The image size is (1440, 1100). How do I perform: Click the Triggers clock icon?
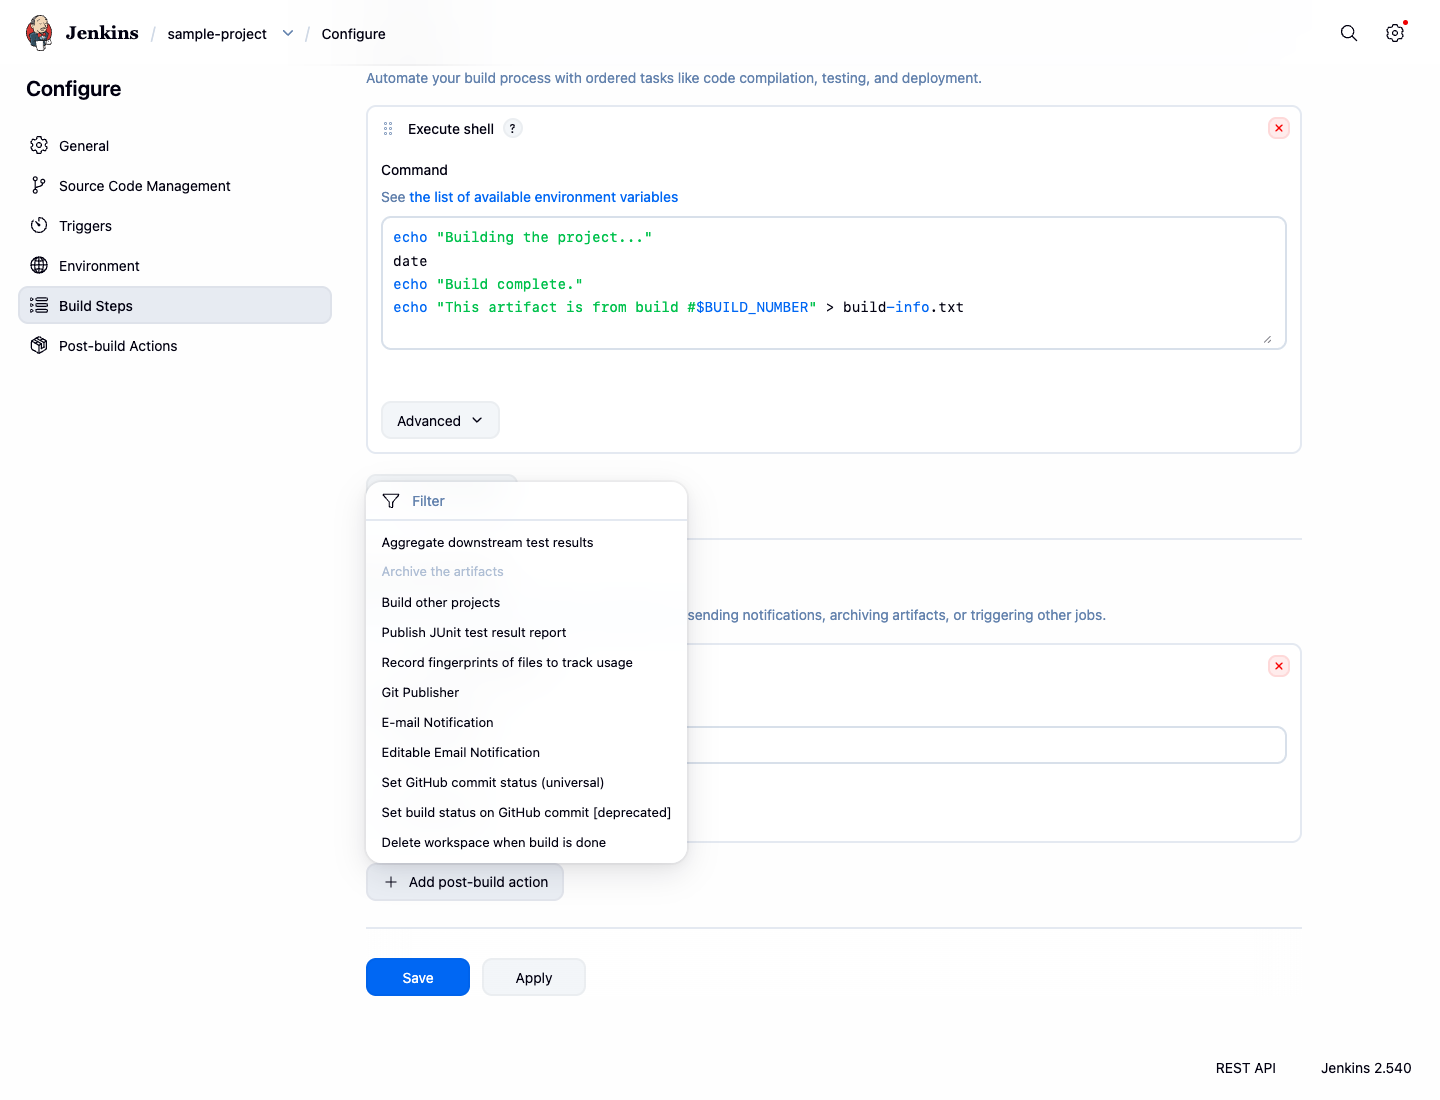(39, 225)
